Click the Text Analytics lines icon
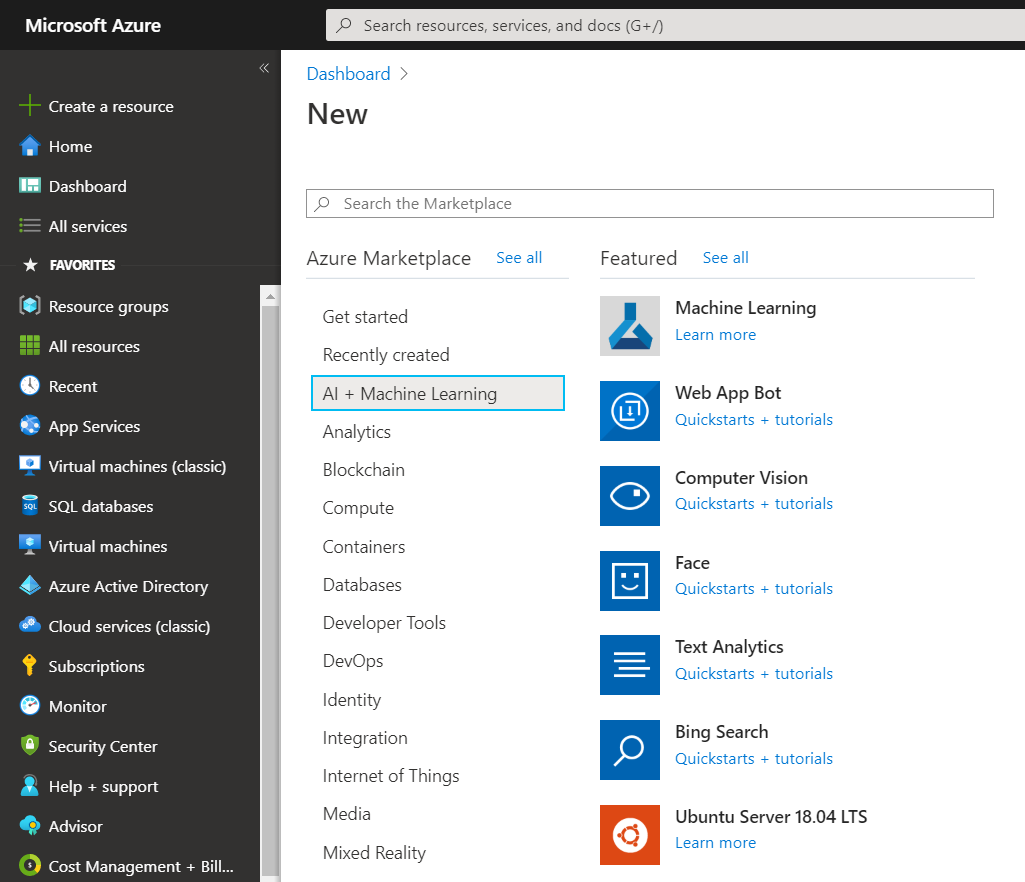 point(630,665)
